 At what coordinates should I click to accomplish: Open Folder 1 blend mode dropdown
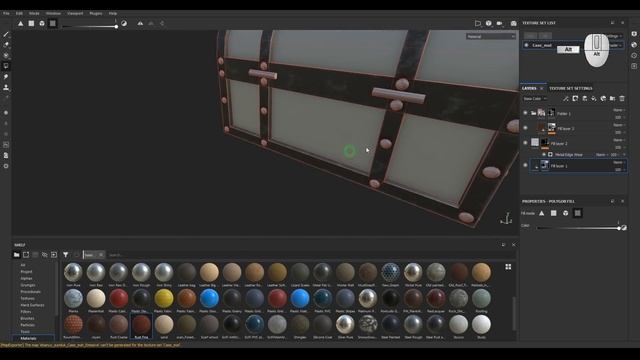coord(618,110)
